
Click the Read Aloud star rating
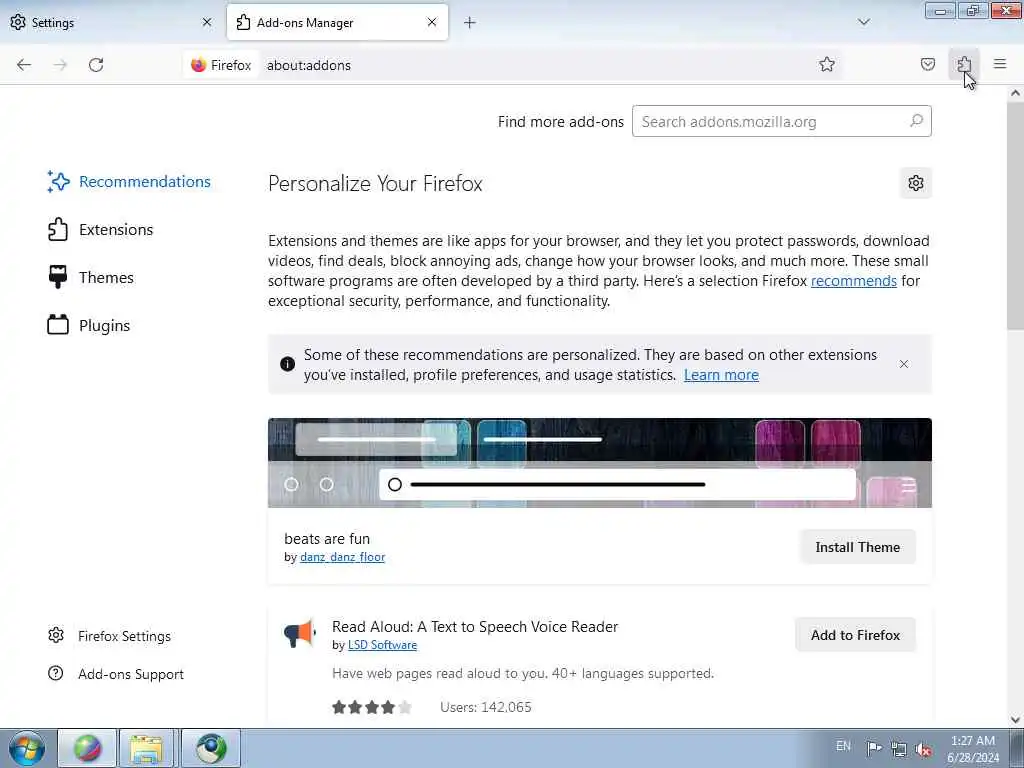point(372,707)
